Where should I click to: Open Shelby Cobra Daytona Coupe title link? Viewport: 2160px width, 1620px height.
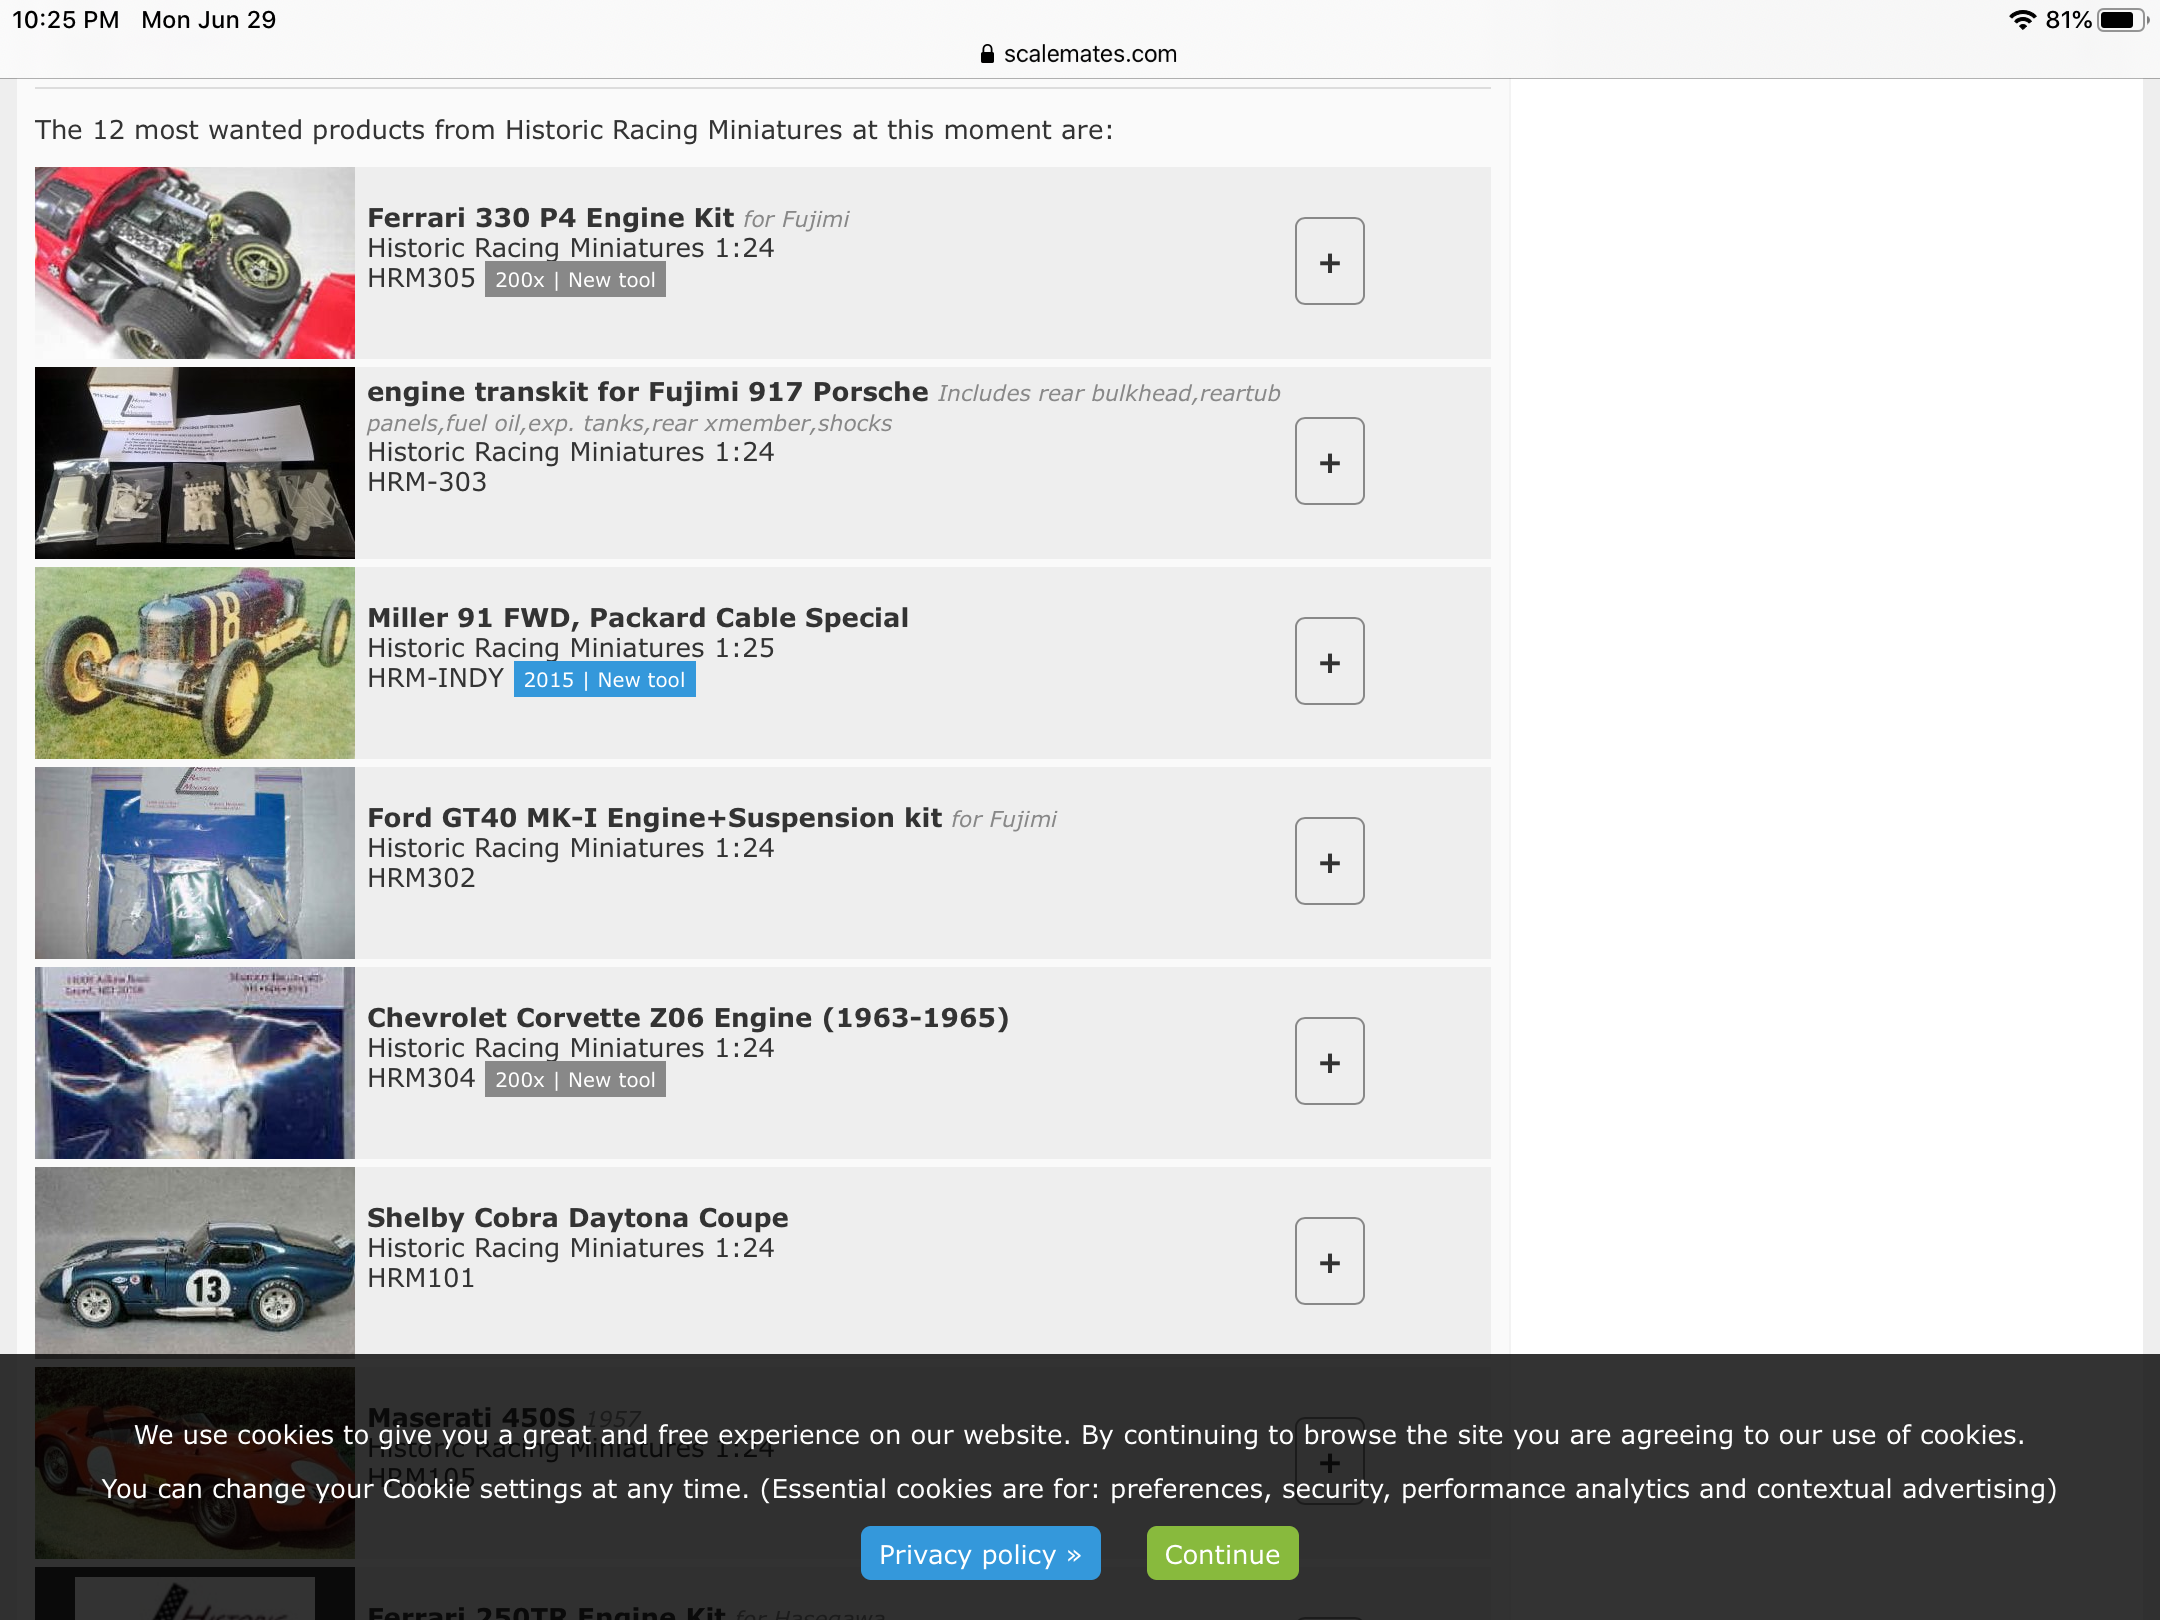click(x=577, y=1218)
